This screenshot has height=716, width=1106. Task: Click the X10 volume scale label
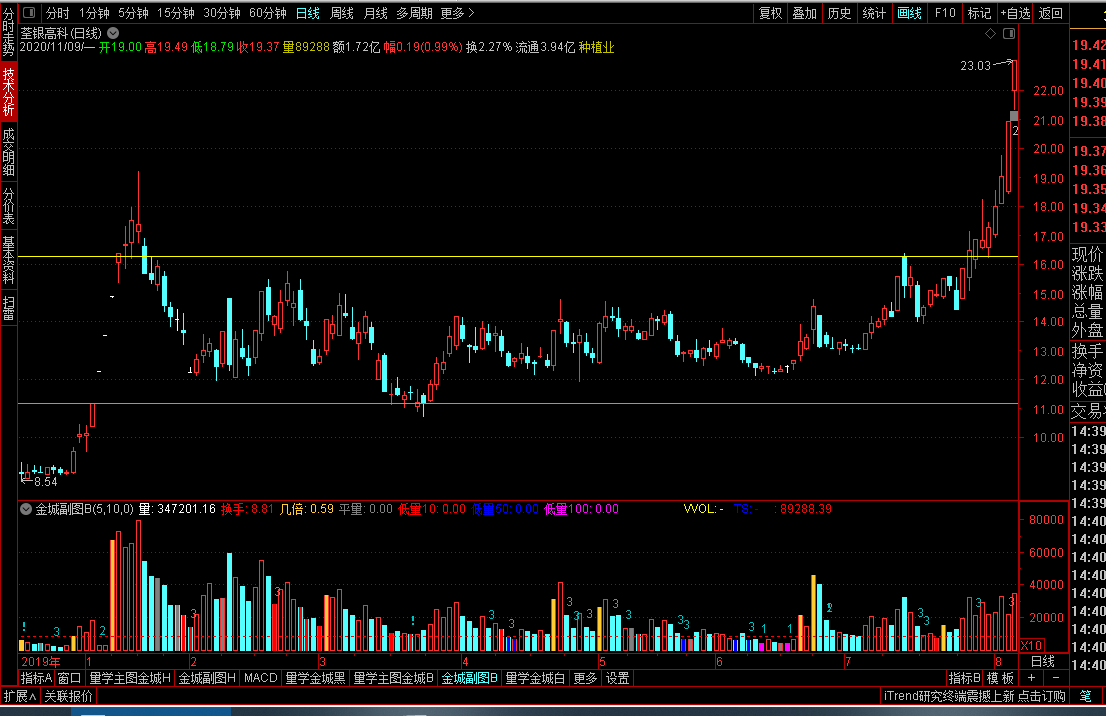point(1031,645)
